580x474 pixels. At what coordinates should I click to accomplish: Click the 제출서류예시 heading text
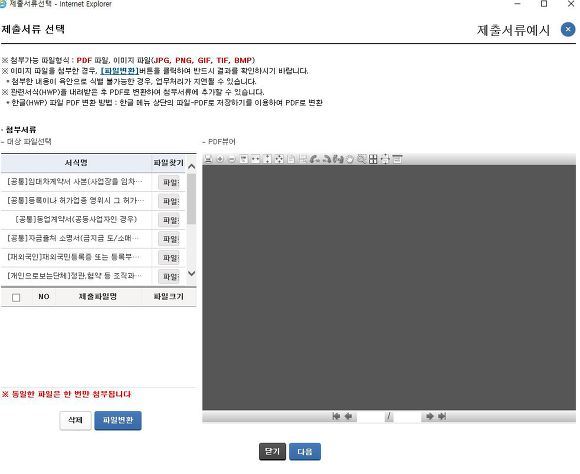(x=513, y=30)
